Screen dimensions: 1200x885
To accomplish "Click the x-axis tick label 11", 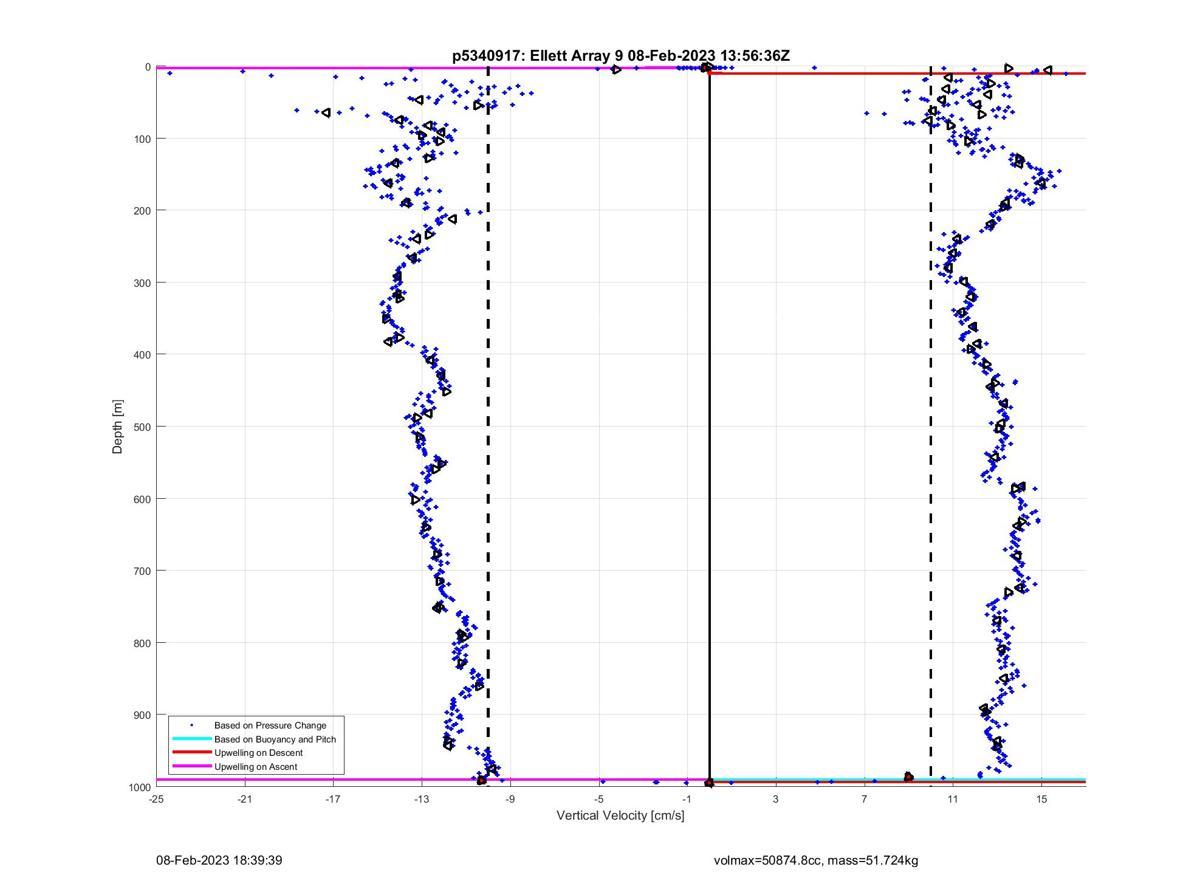I will (x=953, y=799).
